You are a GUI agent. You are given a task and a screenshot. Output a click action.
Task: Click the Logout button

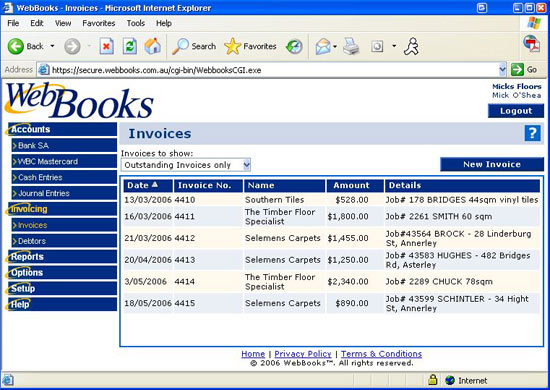pyautogui.click(x=516, y=111)
